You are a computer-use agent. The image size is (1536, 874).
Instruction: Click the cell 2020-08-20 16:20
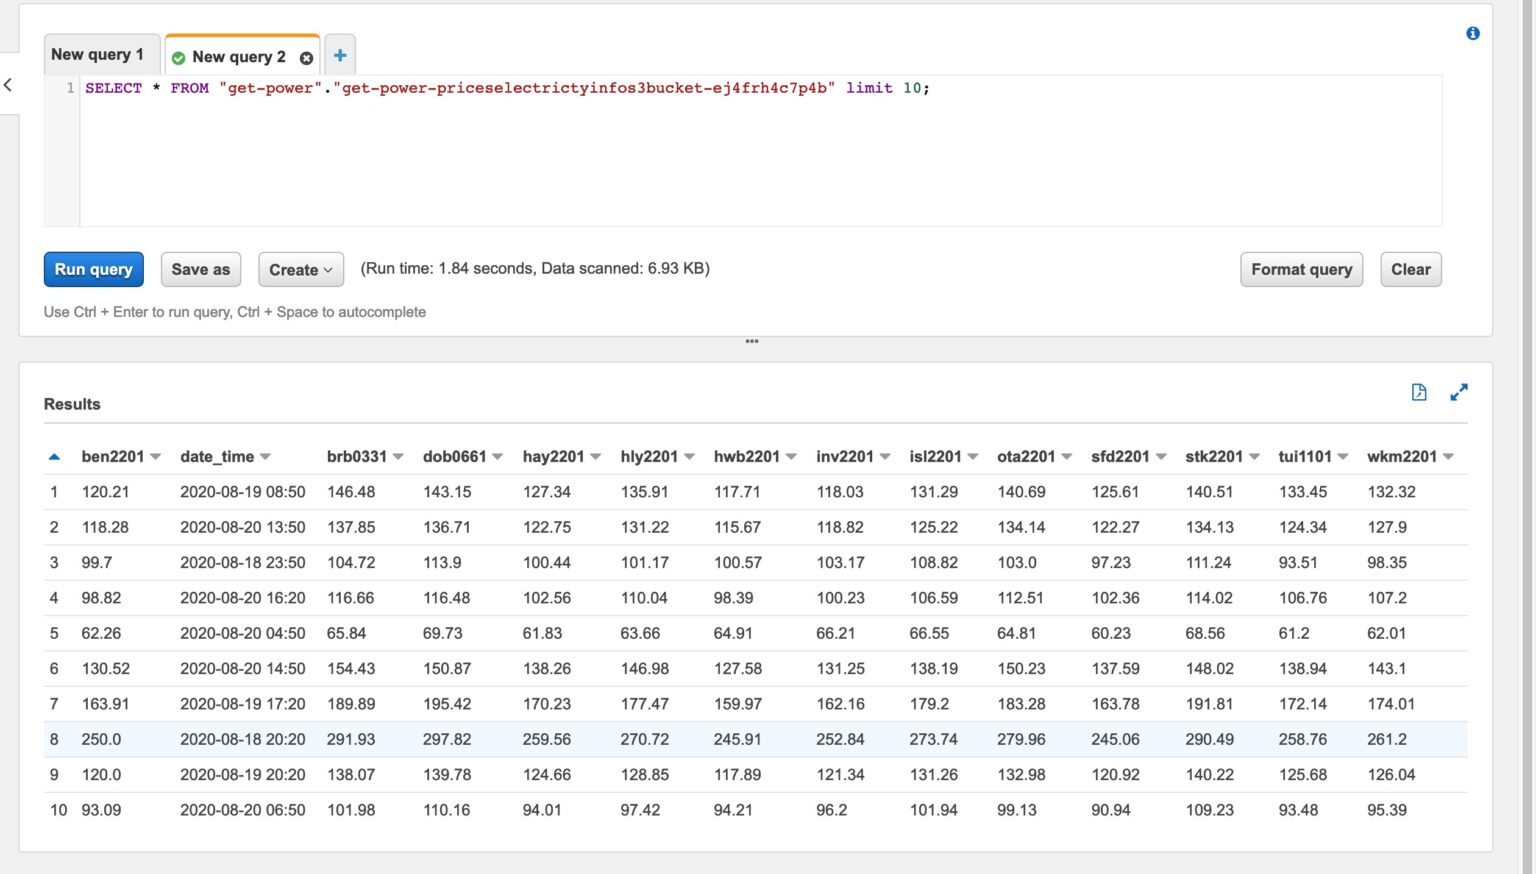[x=242, y=598]
